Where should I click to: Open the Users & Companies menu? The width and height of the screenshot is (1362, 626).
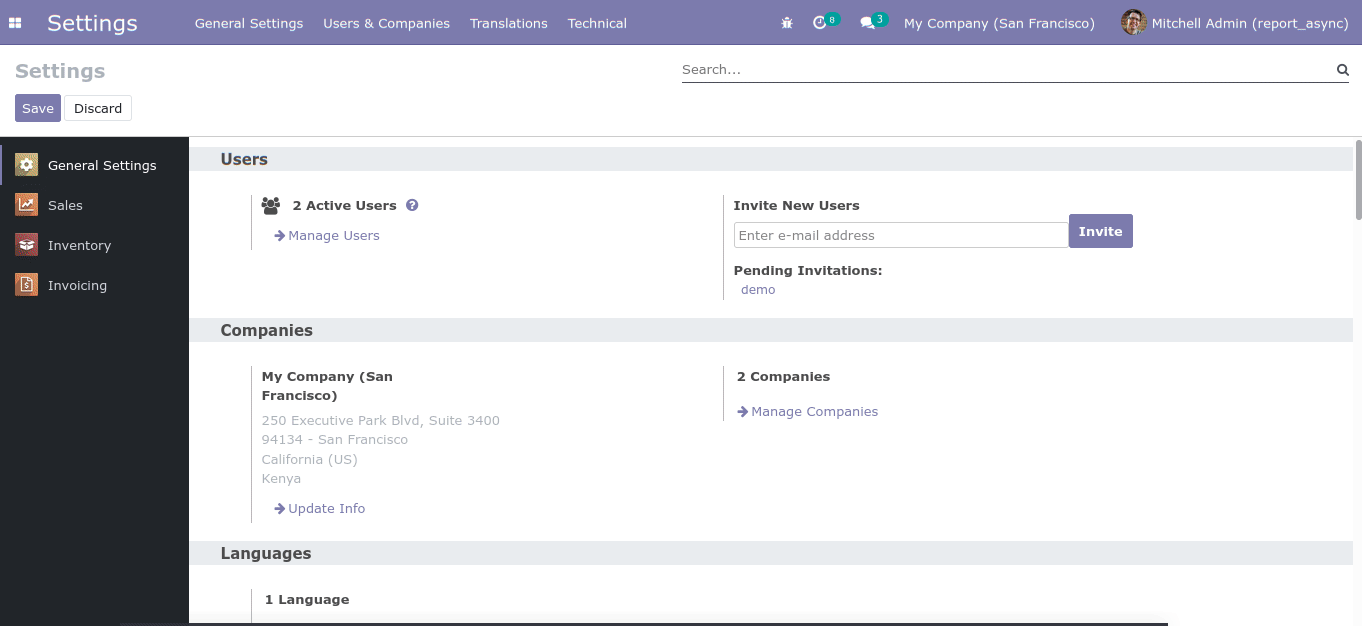click(386, 23)
